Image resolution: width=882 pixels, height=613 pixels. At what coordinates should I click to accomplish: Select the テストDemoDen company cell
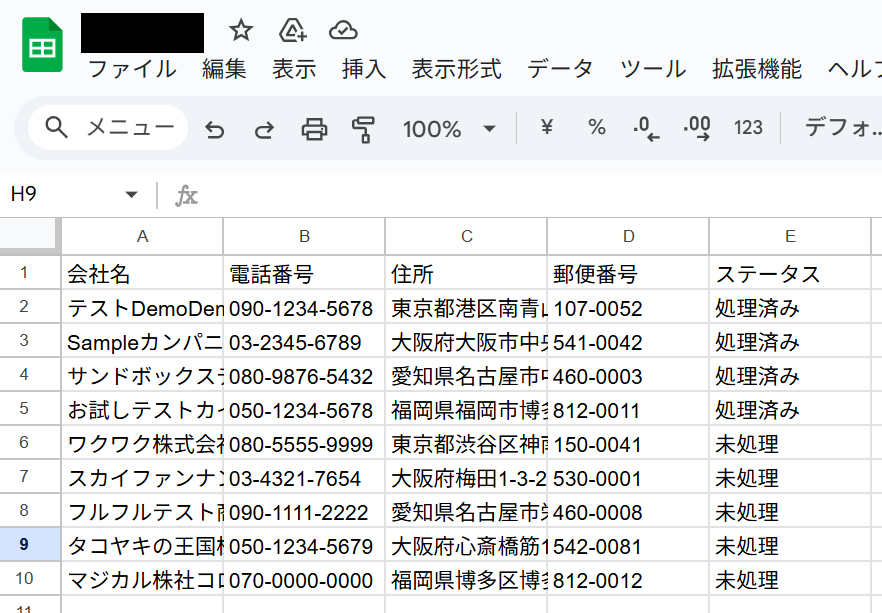142,307
